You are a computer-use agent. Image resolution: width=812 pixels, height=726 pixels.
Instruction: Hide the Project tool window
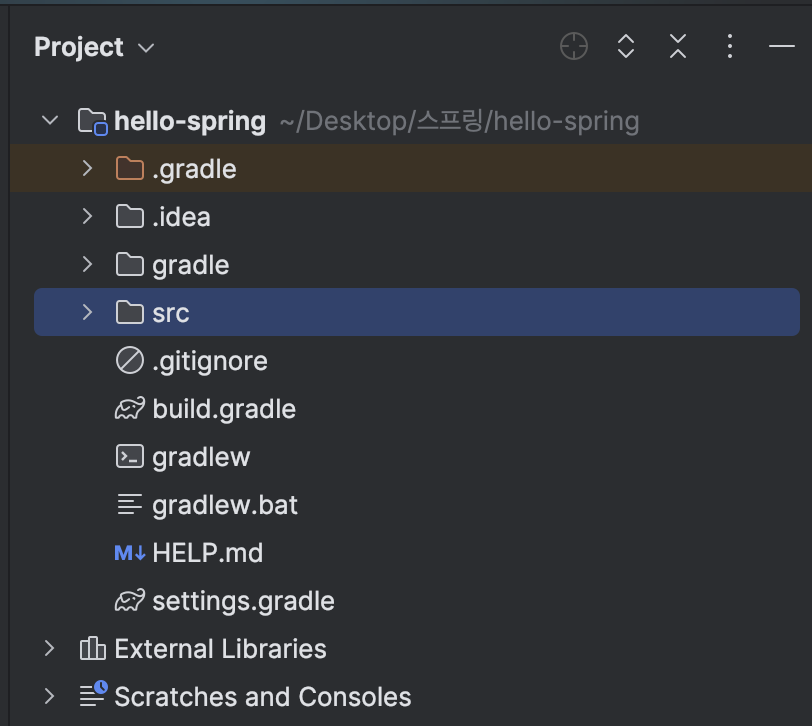[x=781, y=46]
